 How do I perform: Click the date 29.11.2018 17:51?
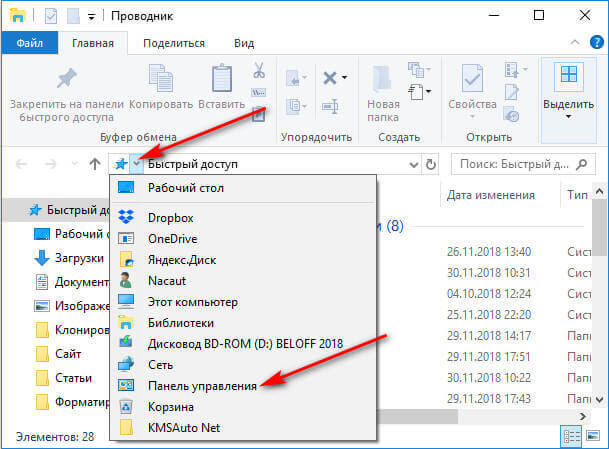489,357
